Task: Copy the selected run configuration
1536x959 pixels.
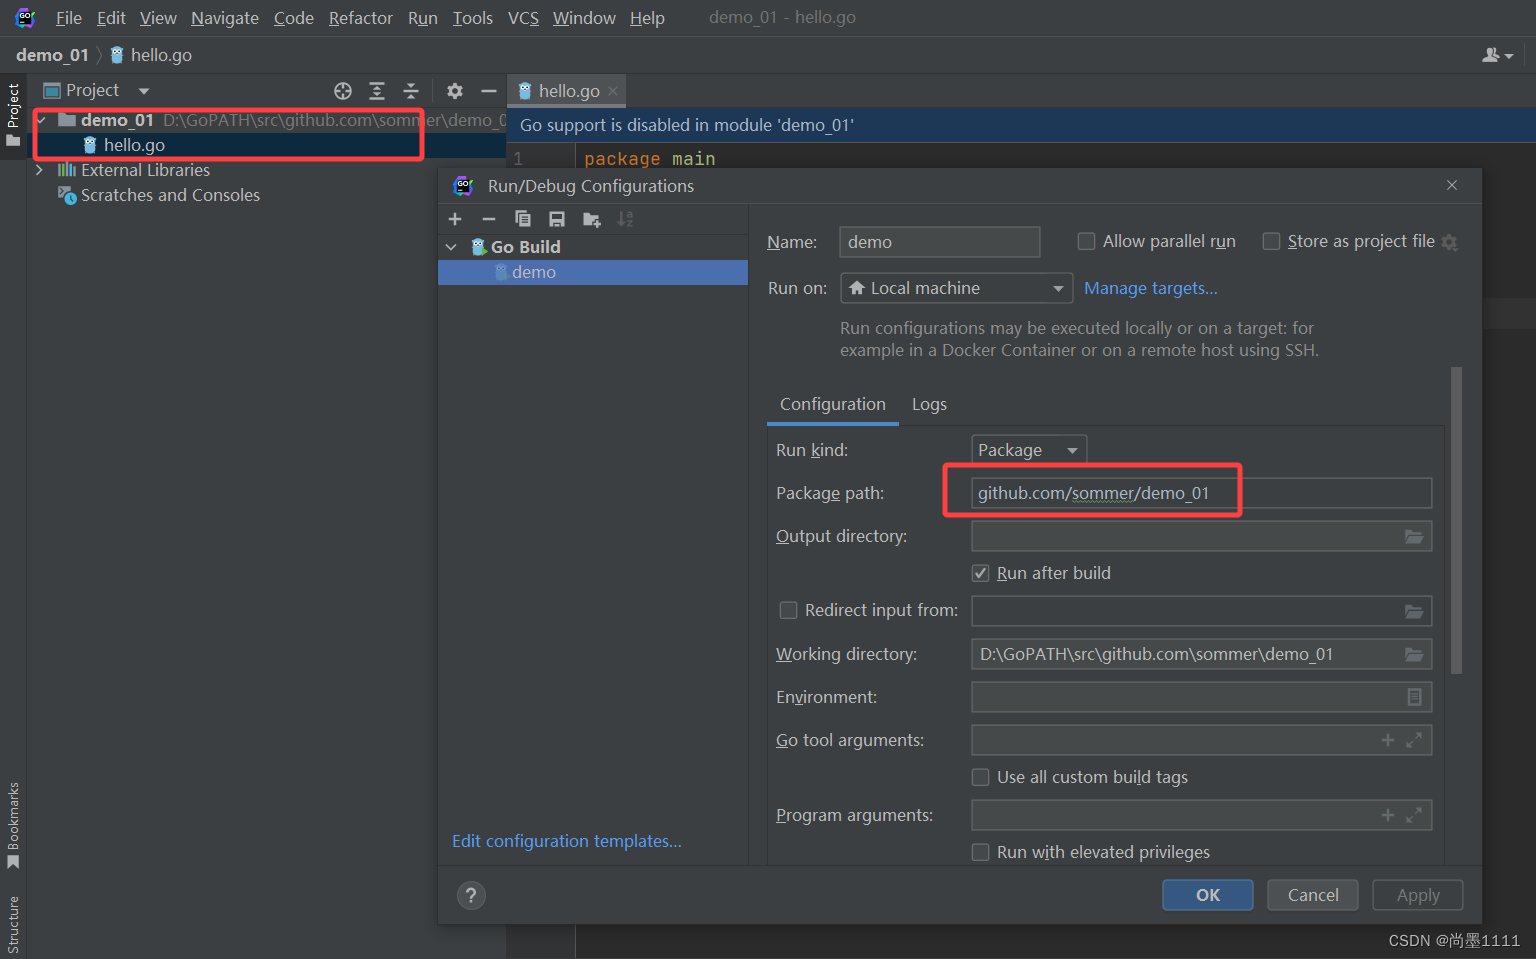Action: pos(523,219)
